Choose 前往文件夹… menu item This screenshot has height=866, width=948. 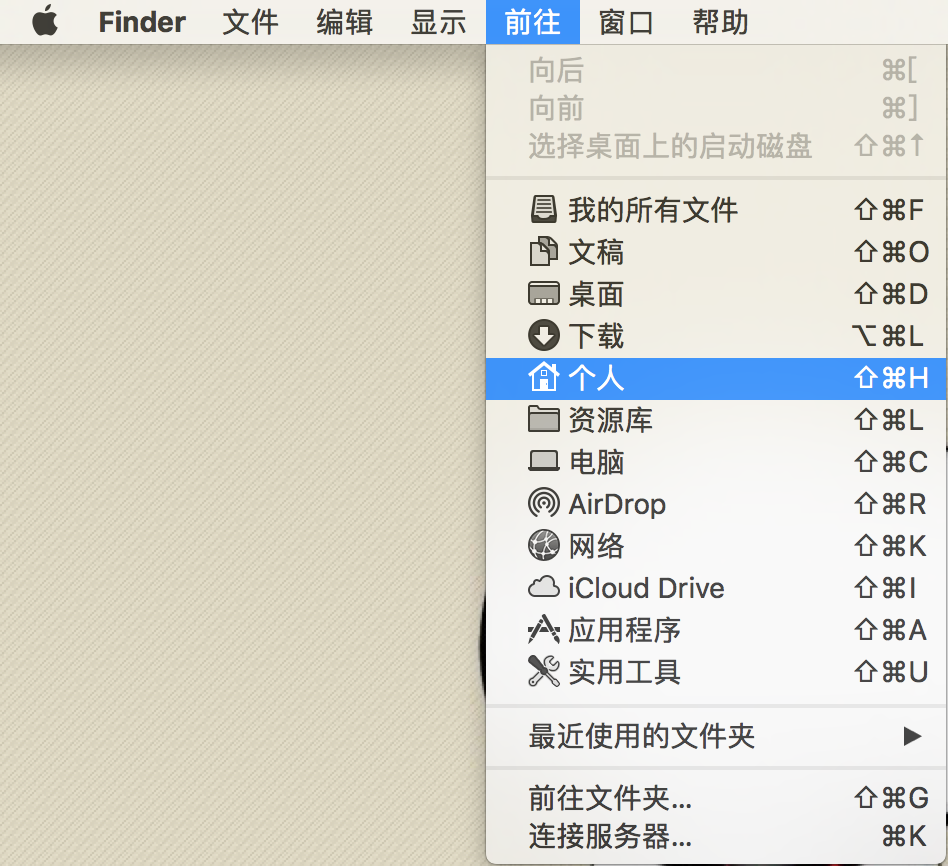[x=716, y=798]
